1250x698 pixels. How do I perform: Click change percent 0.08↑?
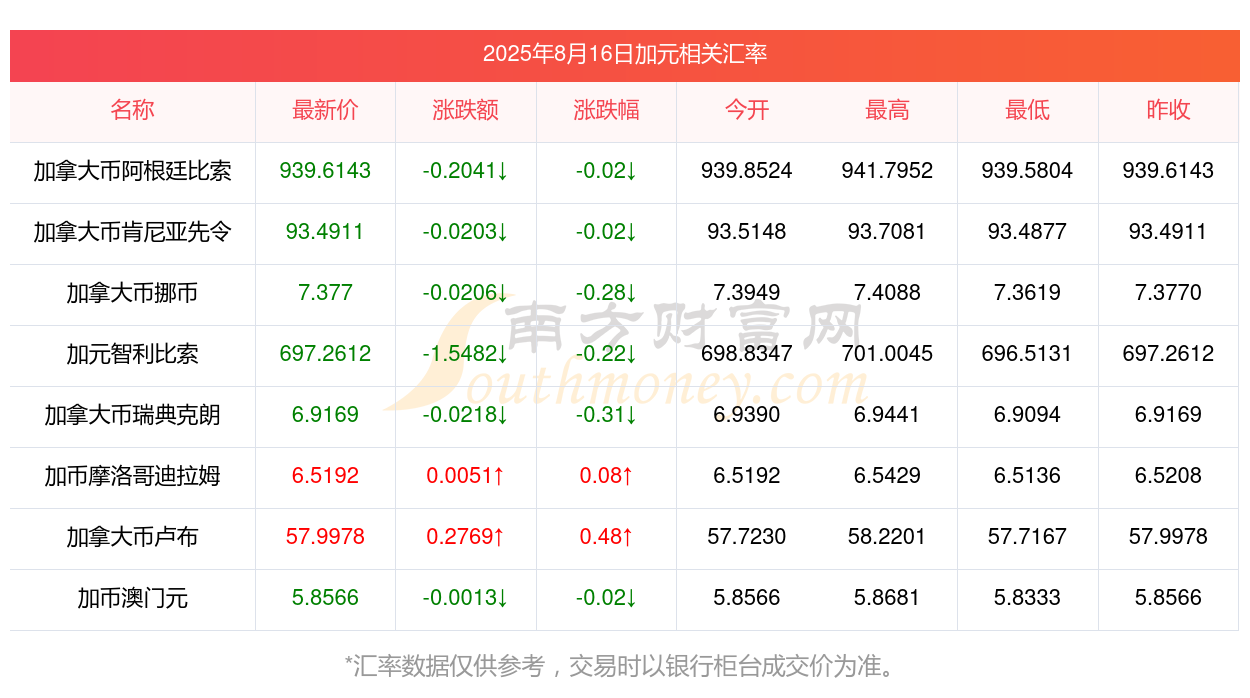[606, 476]
